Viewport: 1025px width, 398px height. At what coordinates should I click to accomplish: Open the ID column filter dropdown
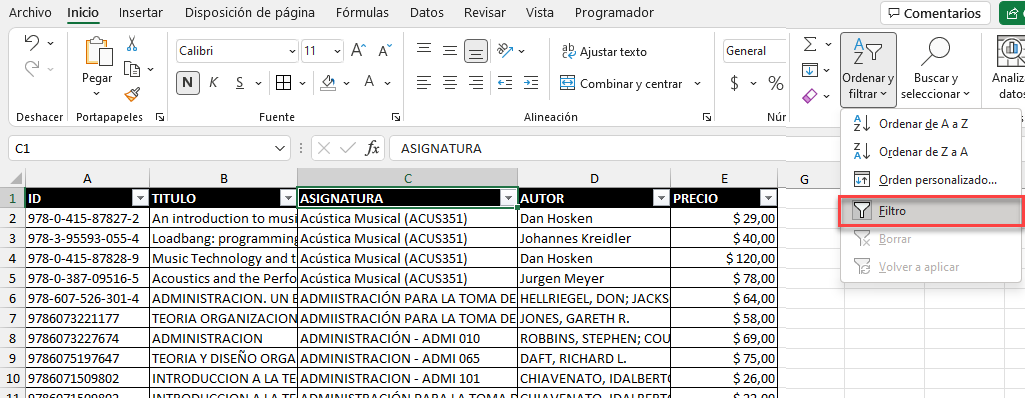click(141, 198)
